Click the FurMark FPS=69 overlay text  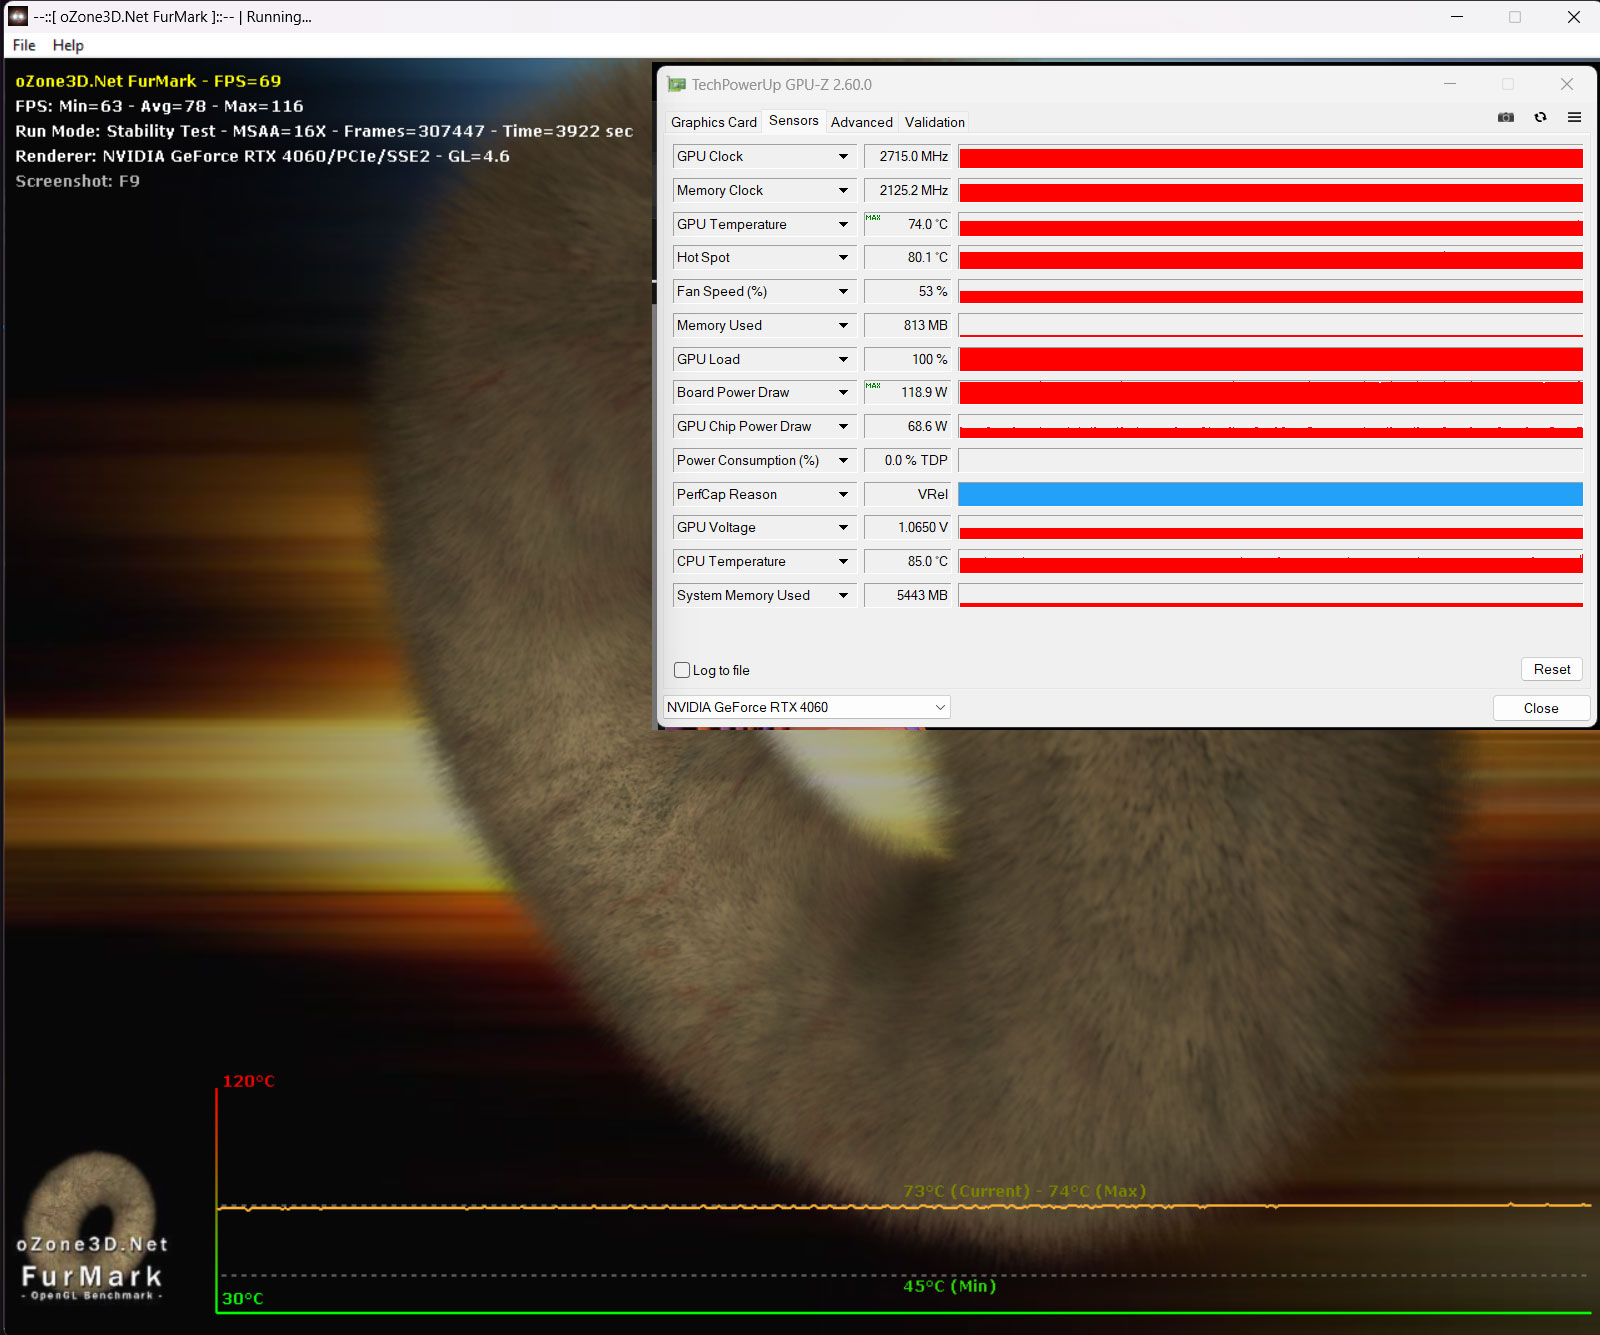[x=148, y=81]
